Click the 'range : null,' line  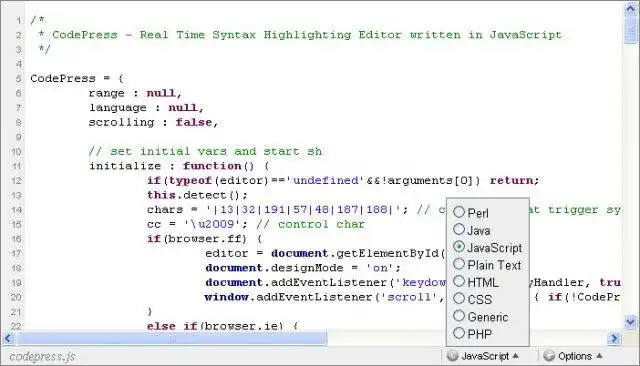135,93
